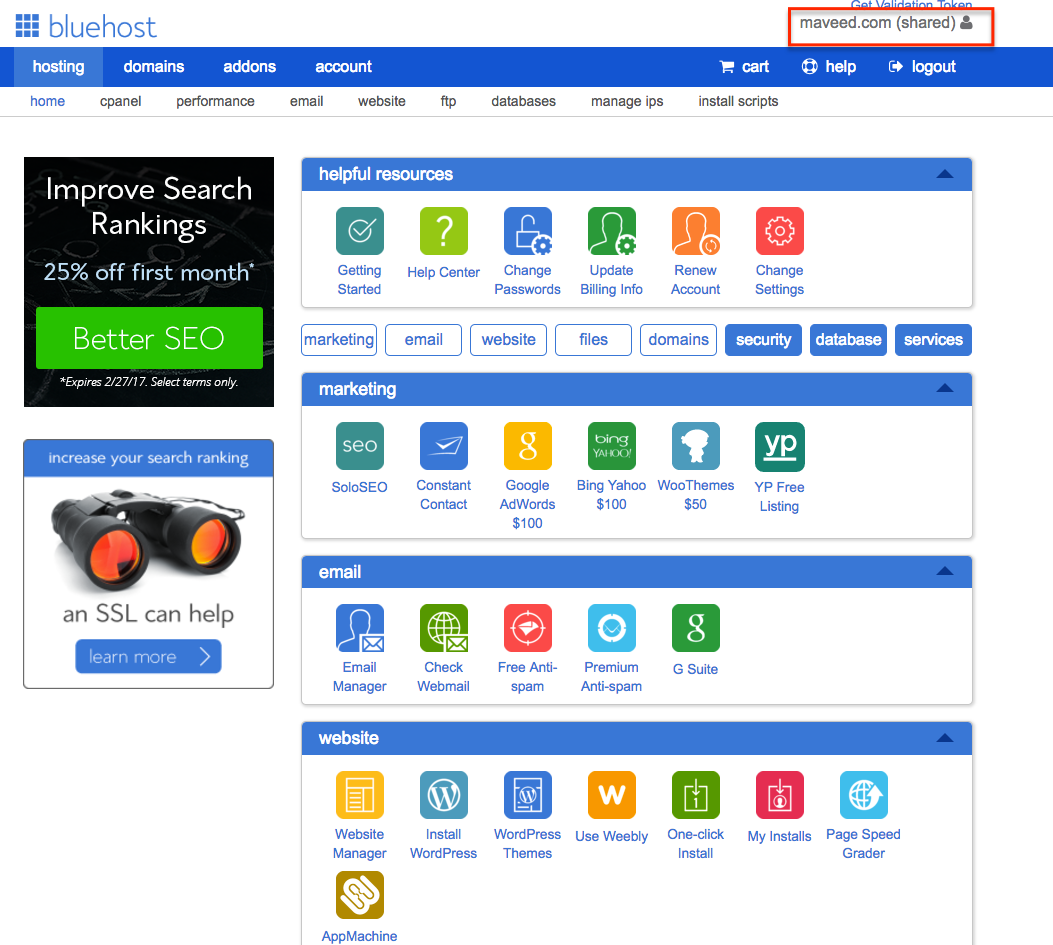Open the cpanel submenu item

click(x=120, y=101)
